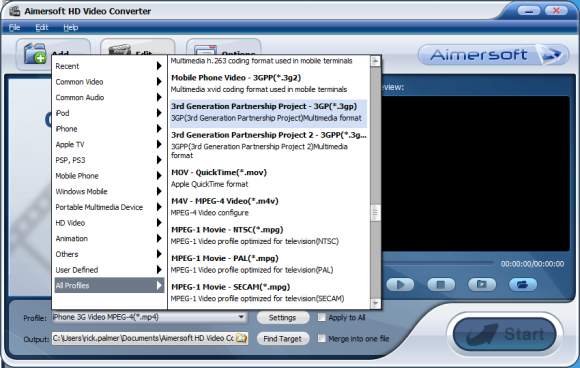Open the Others submenu

[109, 254]
